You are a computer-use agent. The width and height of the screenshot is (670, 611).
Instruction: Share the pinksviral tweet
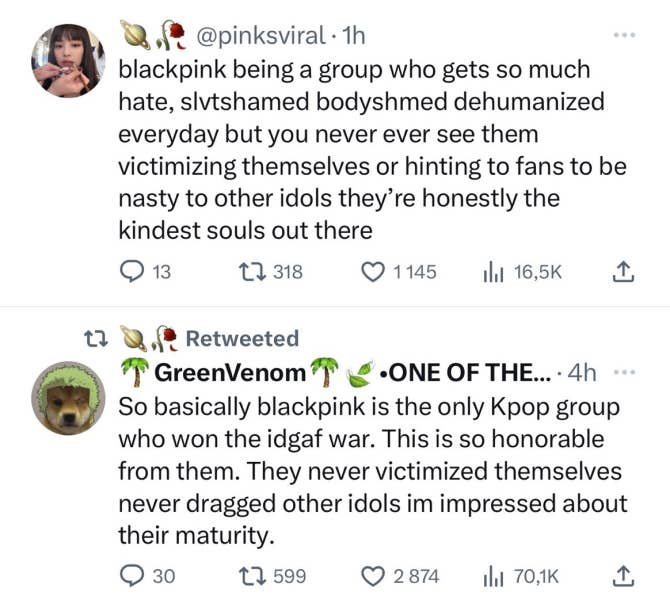click(x=621, y=272)
